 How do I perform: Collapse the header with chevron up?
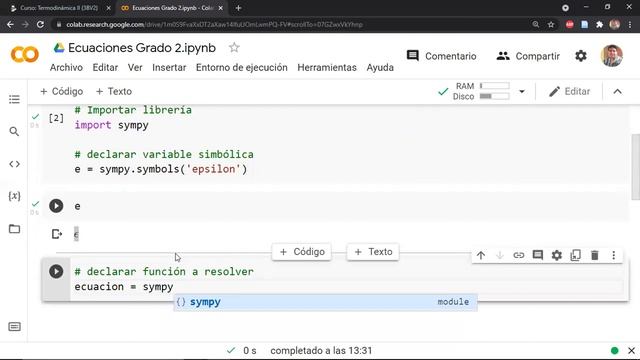618,91
